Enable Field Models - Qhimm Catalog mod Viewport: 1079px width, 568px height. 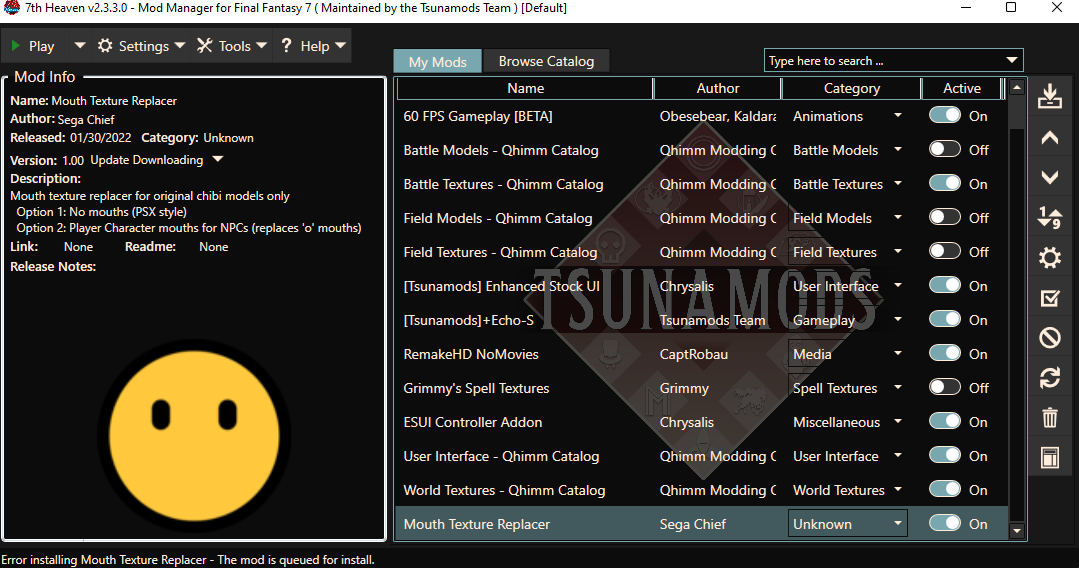pyautogui.click(x=944, y=218)
